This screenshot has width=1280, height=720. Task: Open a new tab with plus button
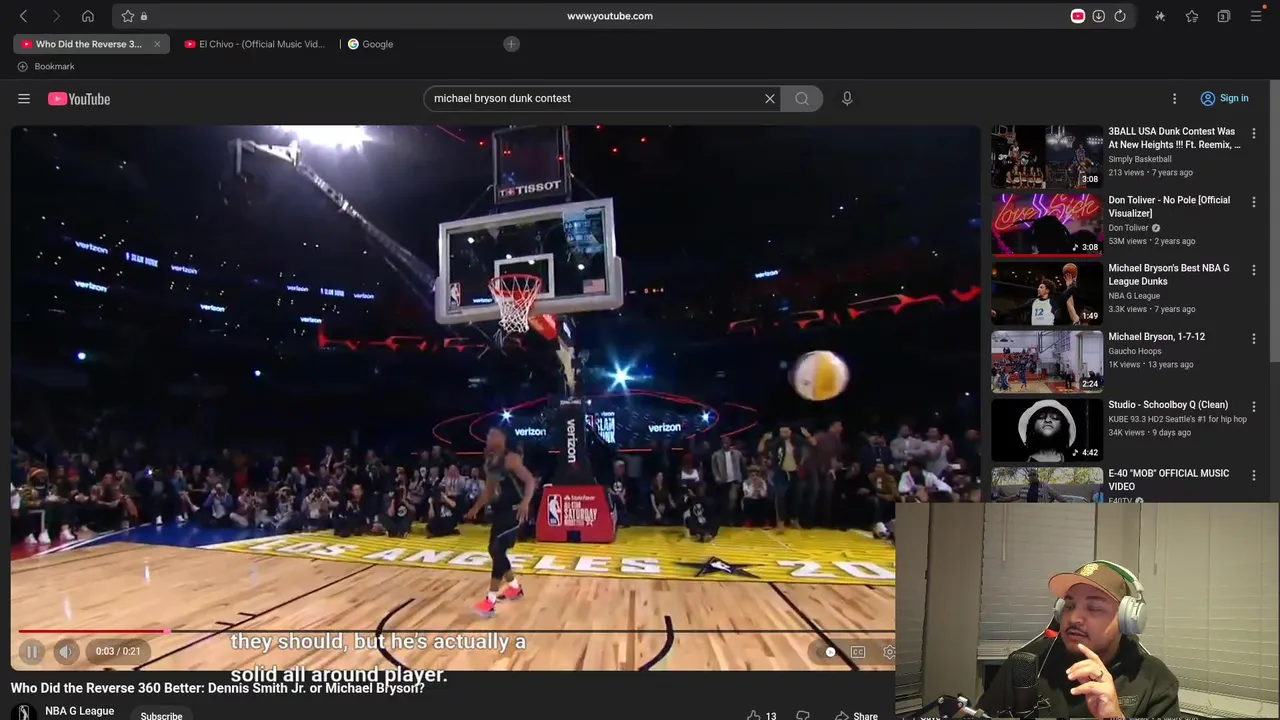point(511,44)
